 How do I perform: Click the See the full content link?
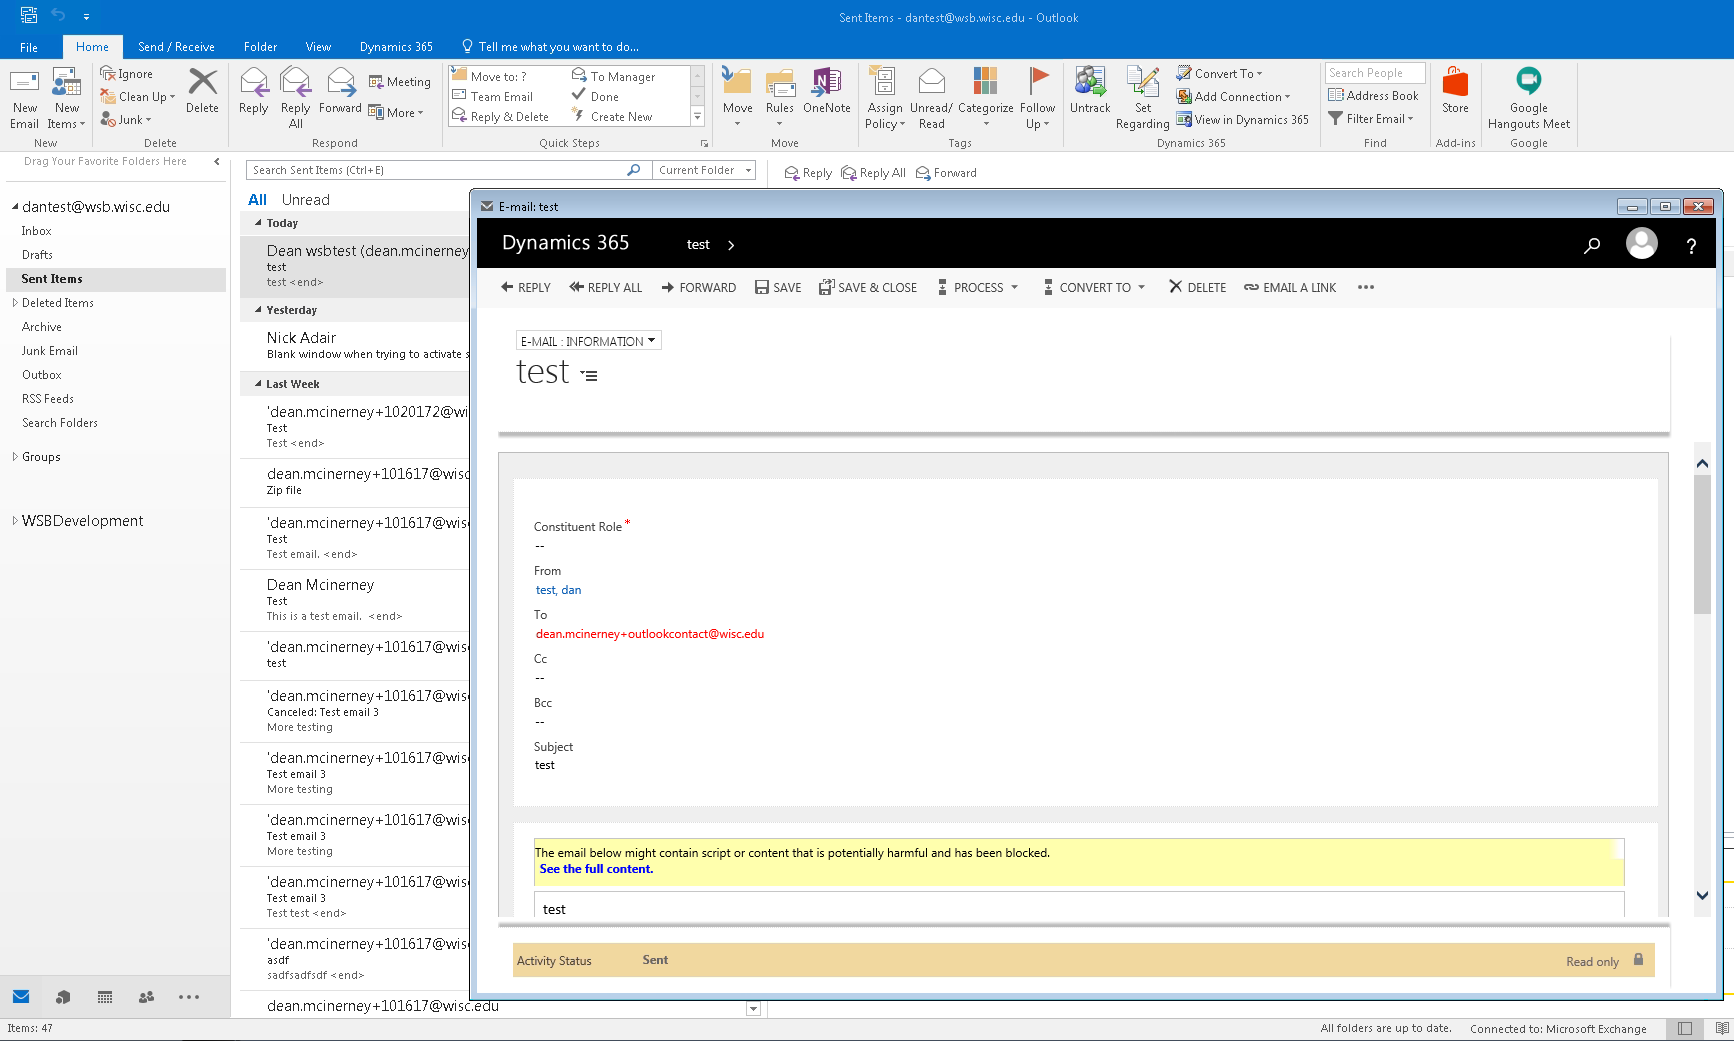tap(596, 869)
